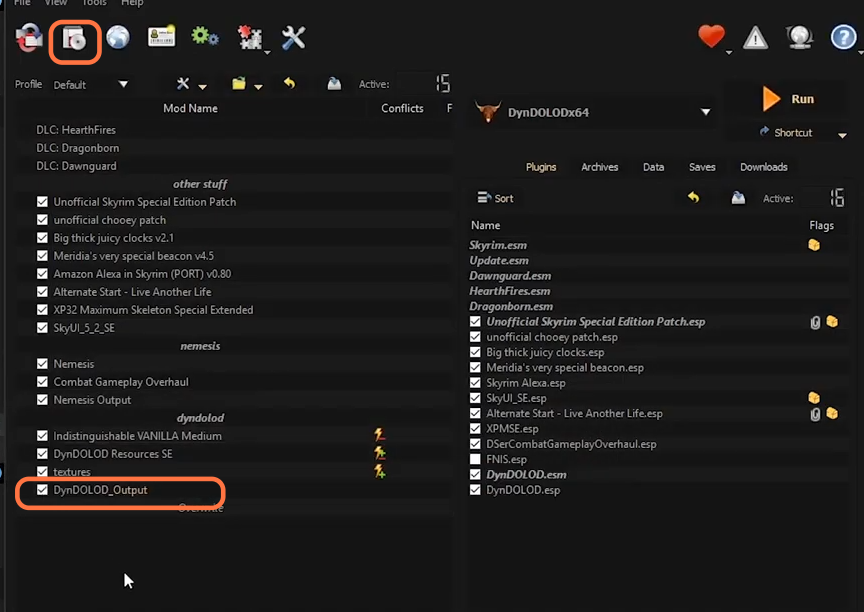
Task: Click the Flags column header in the plugin list
Action: click(x=821, y=225)
